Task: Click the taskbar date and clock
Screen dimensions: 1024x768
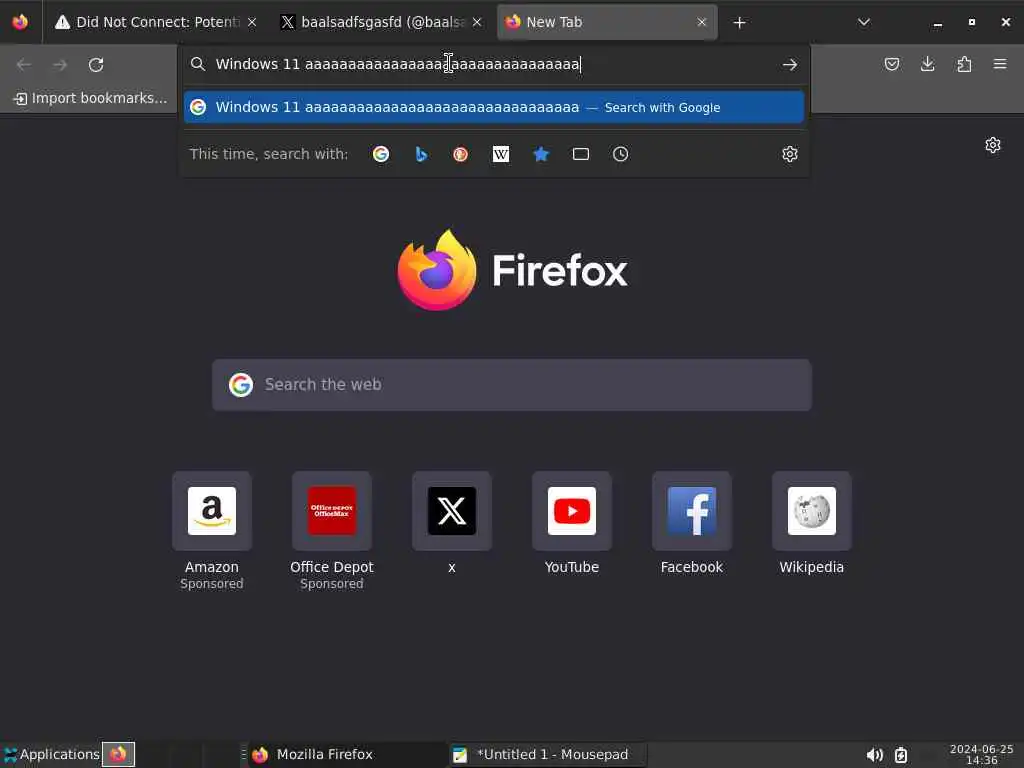Action: (x=982, y=754)
